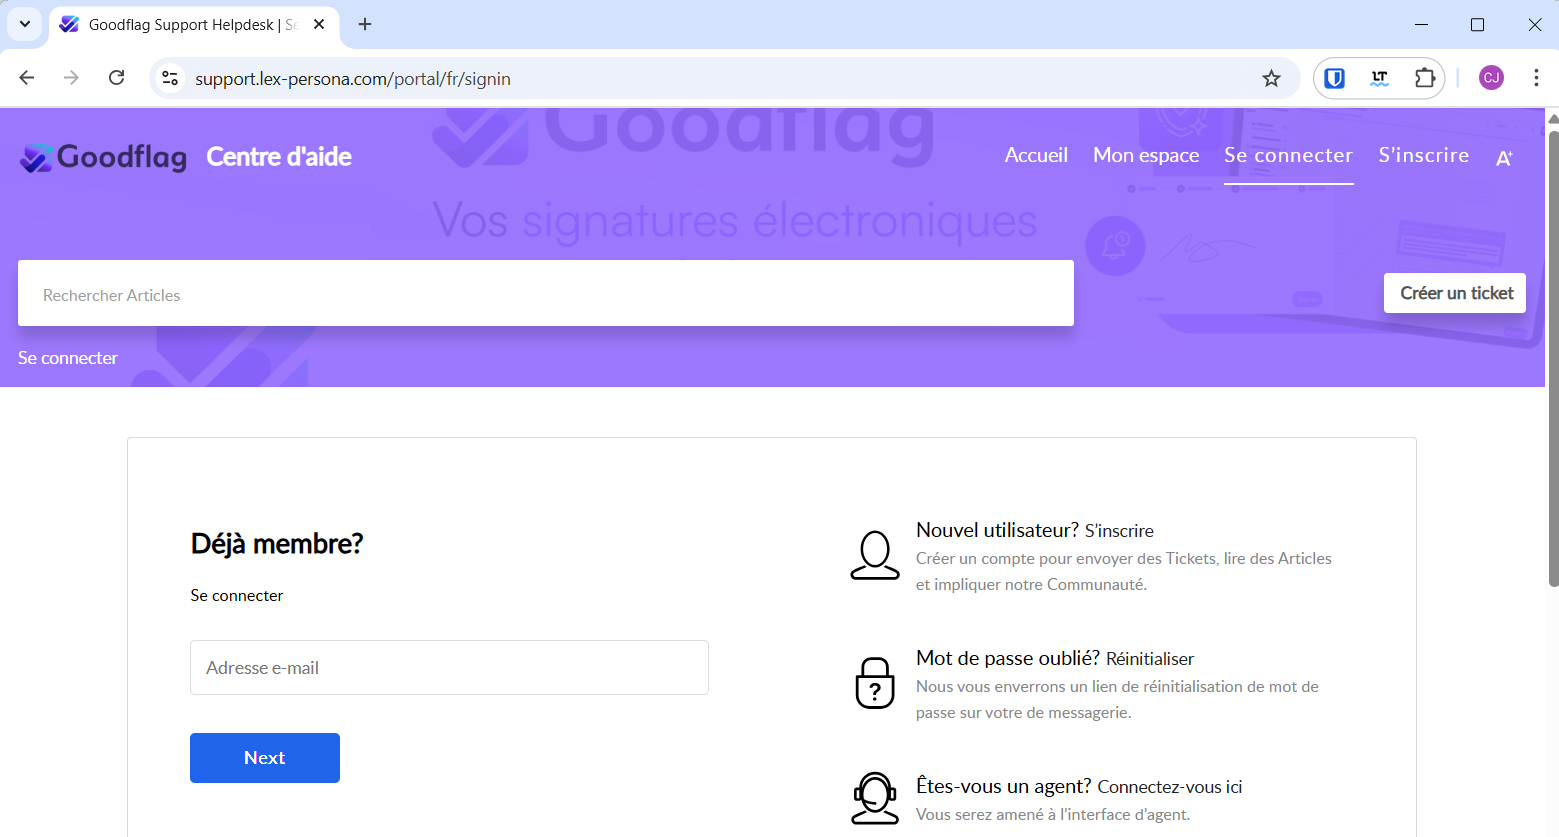Open the browser extensions puzzle icon
1559x837 pixels.
(x=1425, y=78)
